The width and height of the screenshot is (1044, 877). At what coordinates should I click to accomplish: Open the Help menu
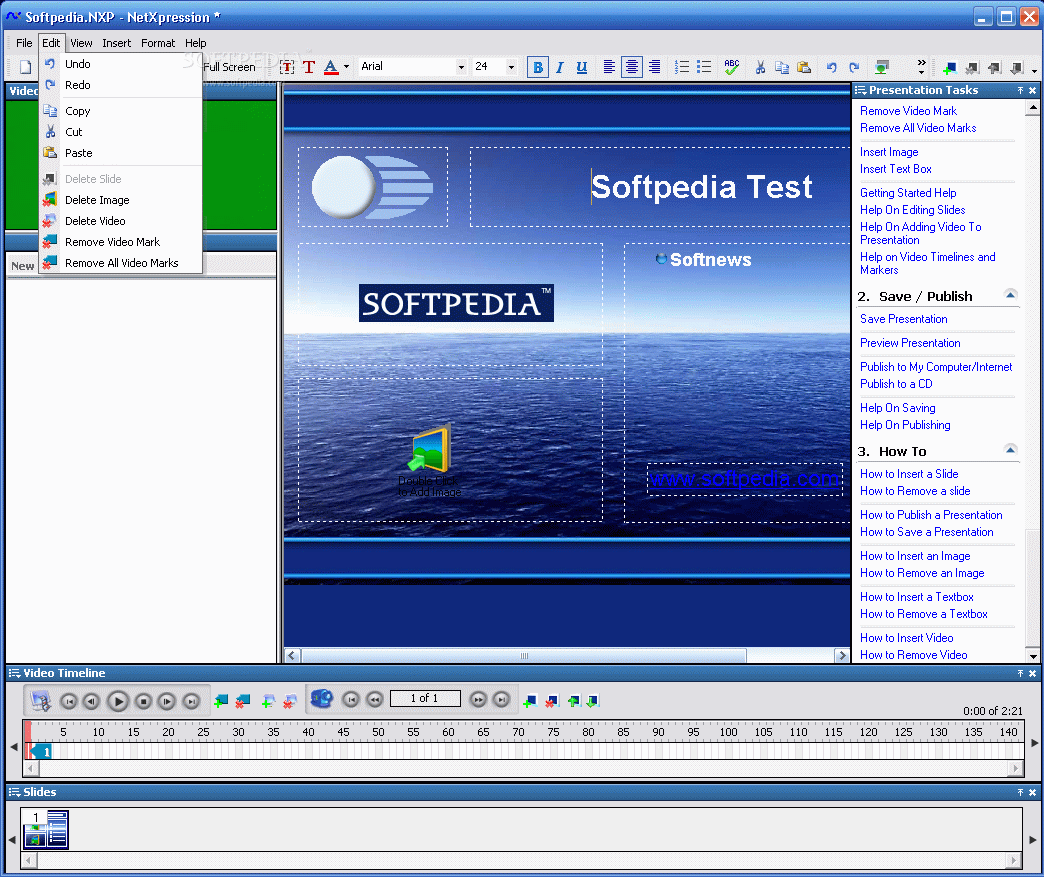tap(196, 43)
